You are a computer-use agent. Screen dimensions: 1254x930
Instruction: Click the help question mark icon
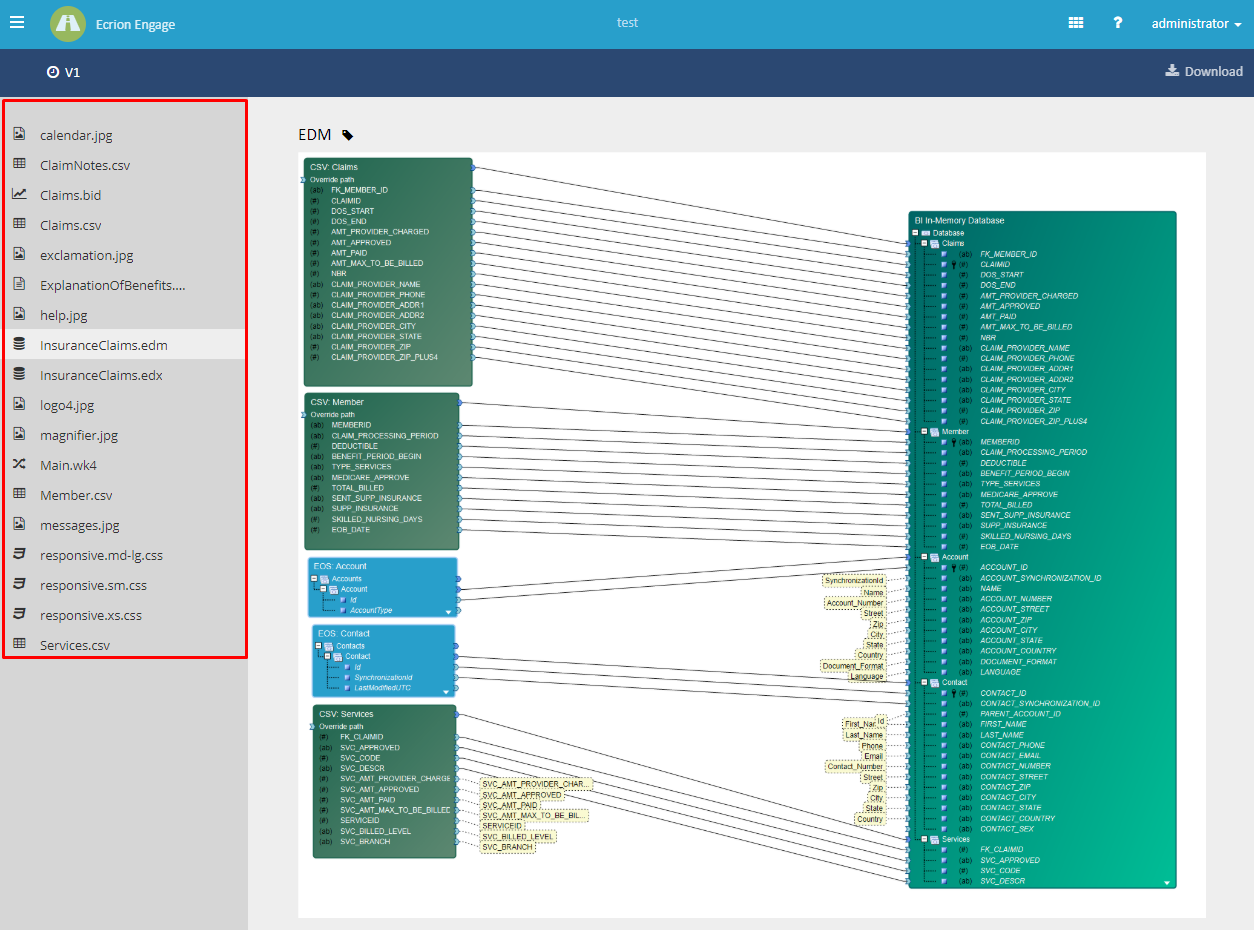(x=1118, y=23)
